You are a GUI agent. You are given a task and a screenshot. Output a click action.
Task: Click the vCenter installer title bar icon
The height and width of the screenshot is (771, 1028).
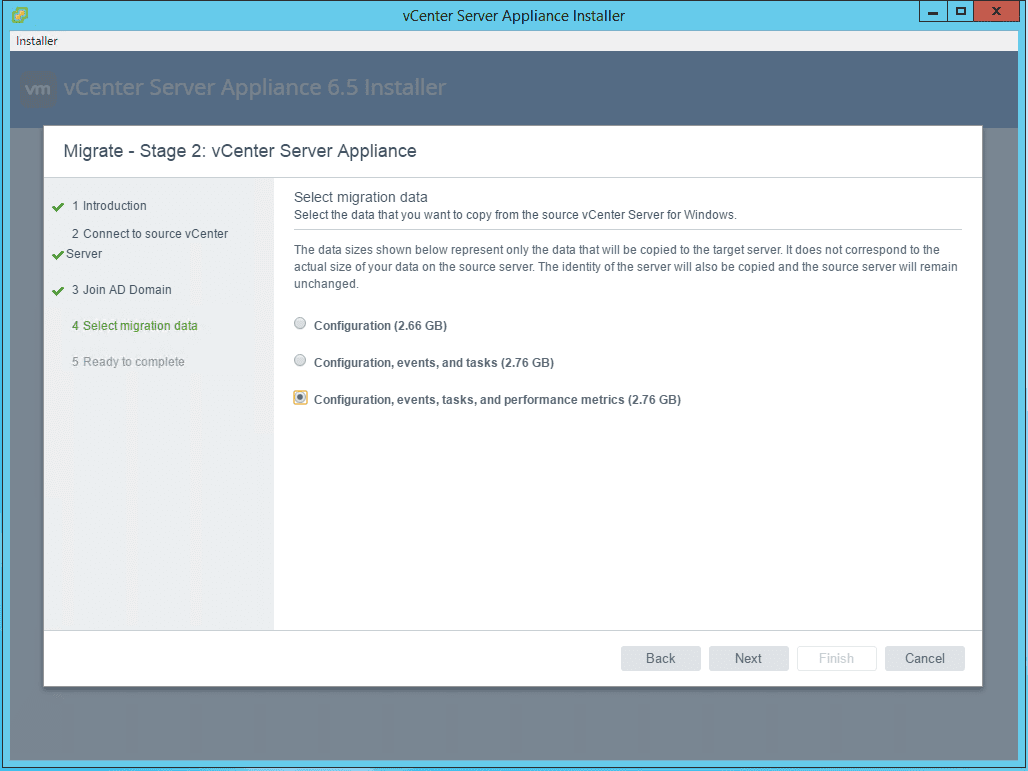pyautogui.click(x=20, y=14)
